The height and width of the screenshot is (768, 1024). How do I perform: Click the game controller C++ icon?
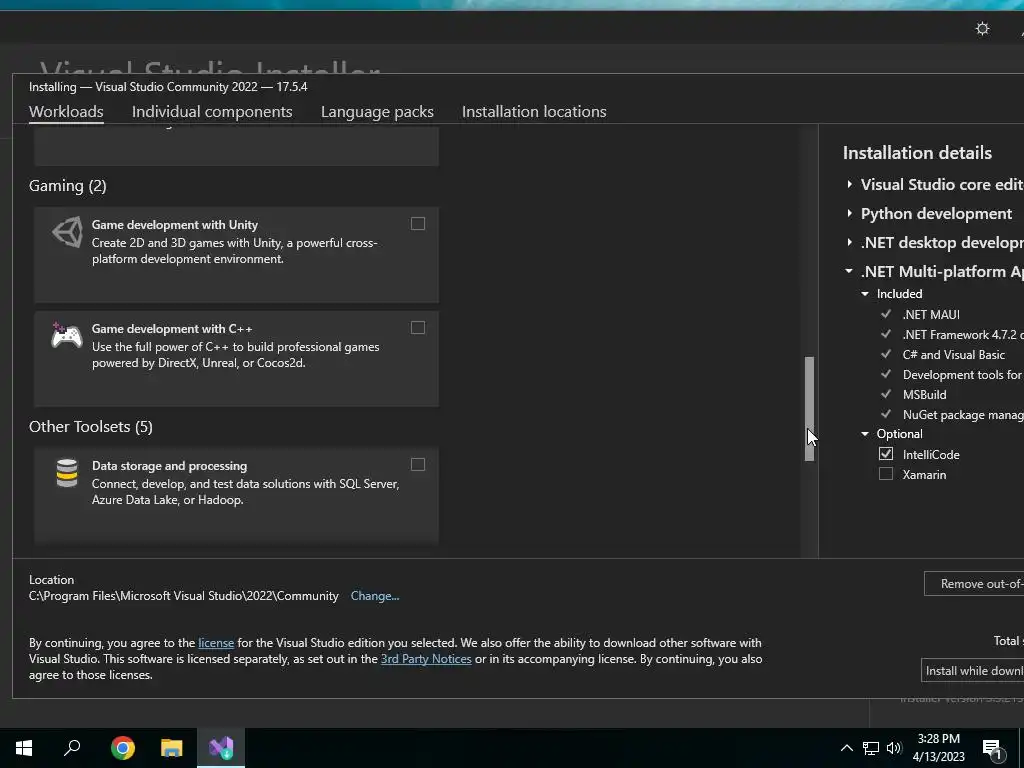[67, 336]
